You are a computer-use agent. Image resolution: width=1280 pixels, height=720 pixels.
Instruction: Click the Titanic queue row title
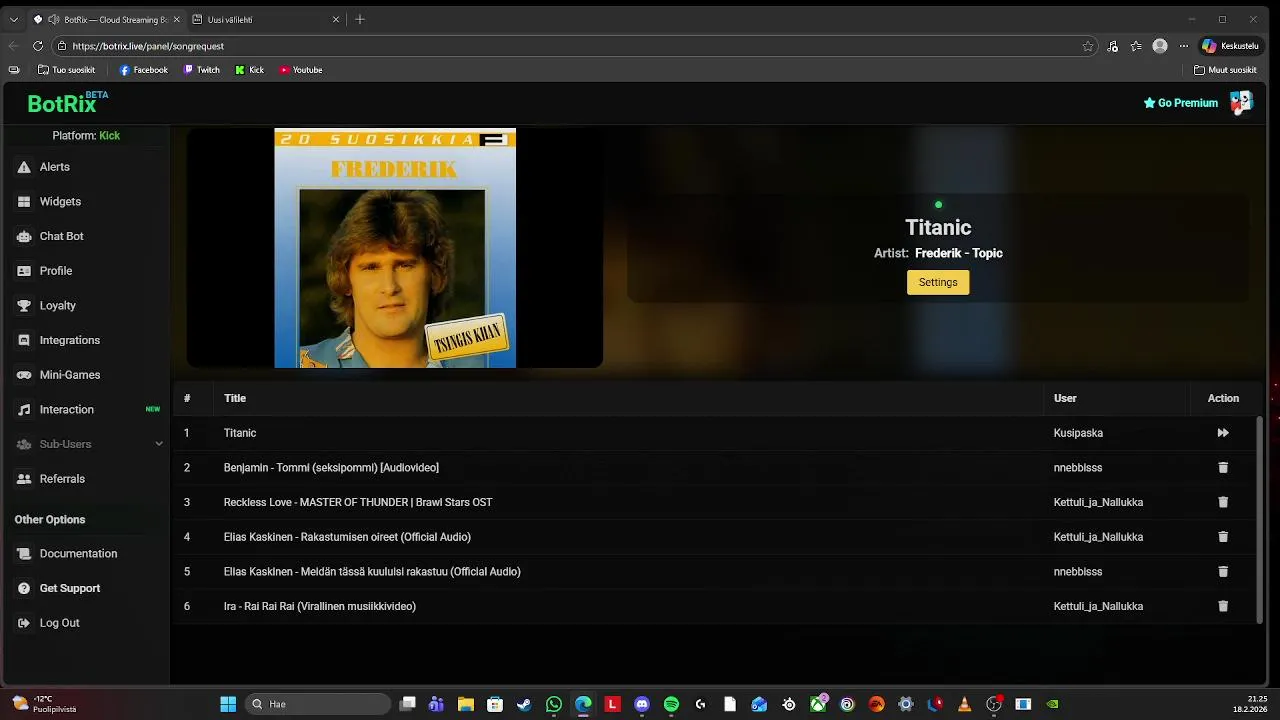pyautogui.click(x=240, y=433)
